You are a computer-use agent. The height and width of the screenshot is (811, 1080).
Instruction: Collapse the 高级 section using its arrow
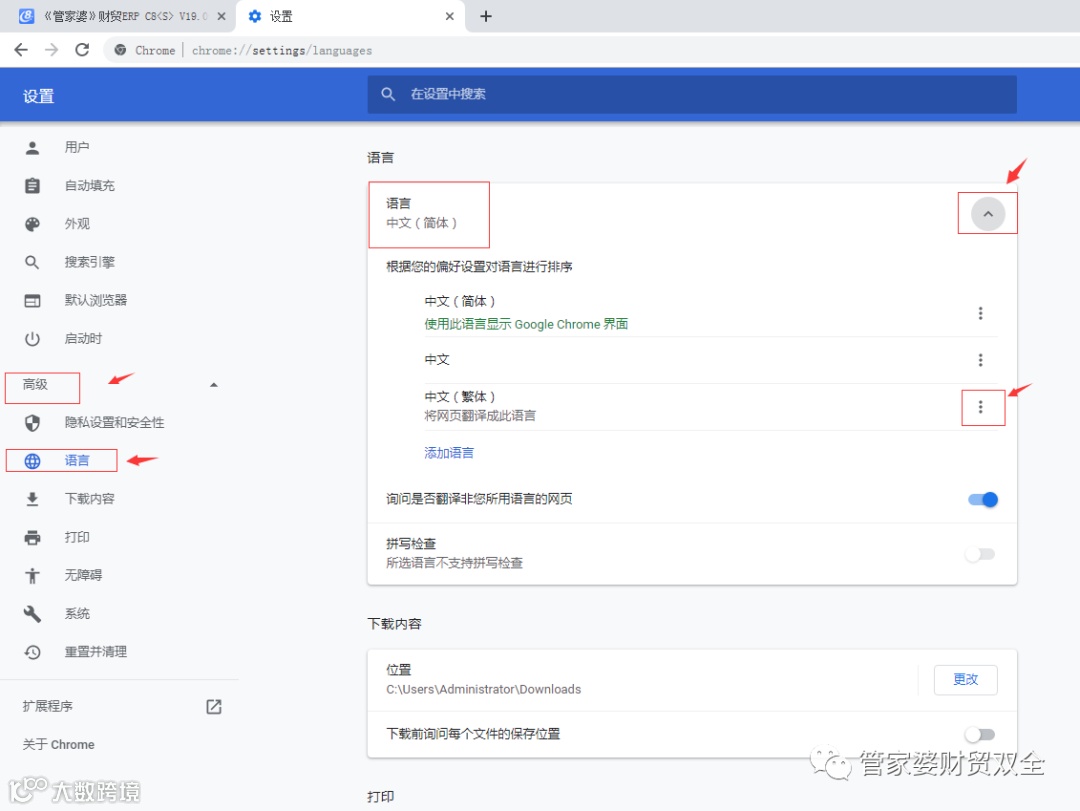(x=214, y=384)
